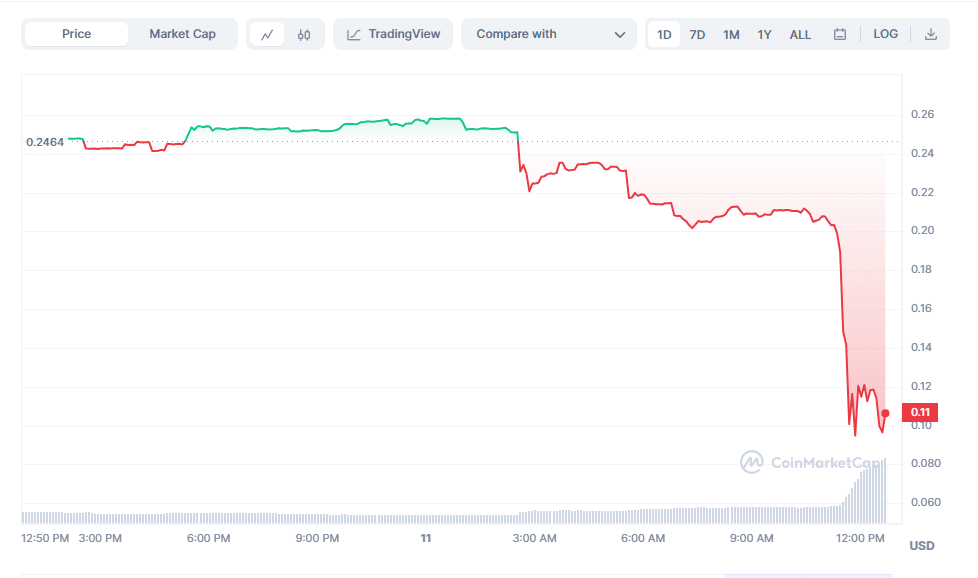Open the TradingView chart mode
Screen dimensions: 978x578
(393, 34)
